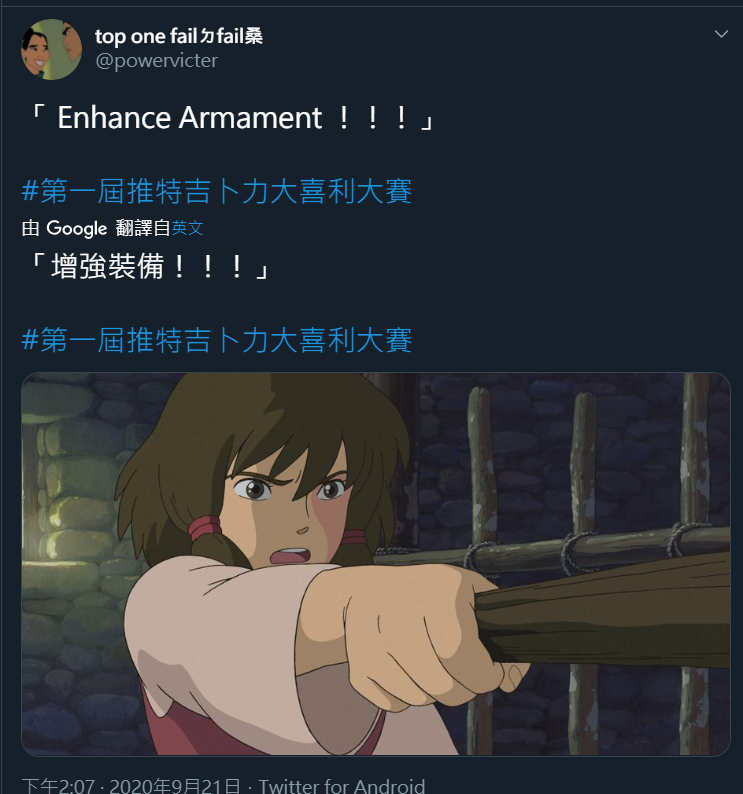The width and height of the screenshot is (743, 794).
Task: Select the original Enhance Armament tweet text
Action: tap(231, 118)
